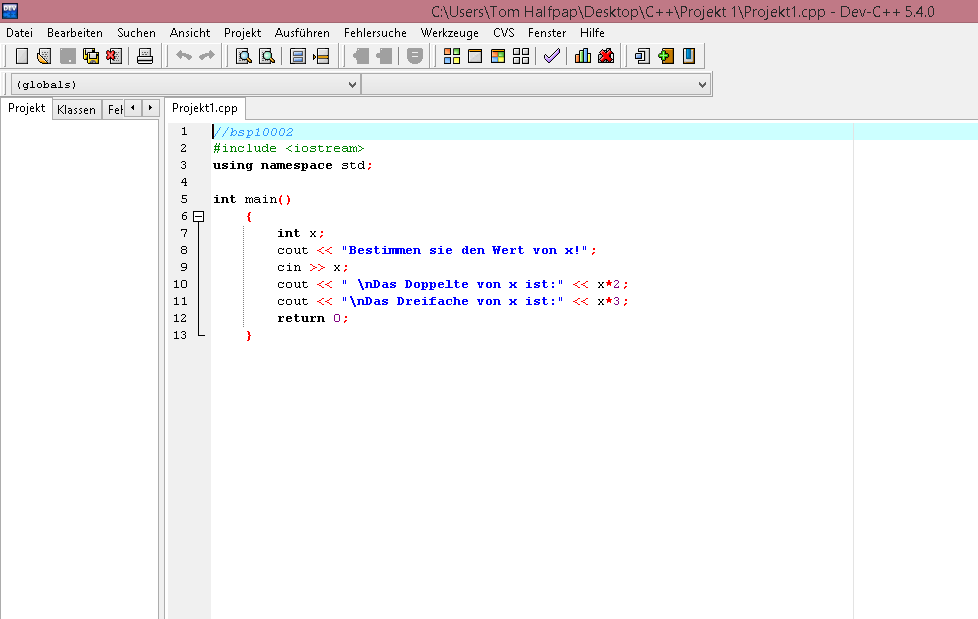Select the Projekt1.cpp editor tab

click(x=205, y=109)
